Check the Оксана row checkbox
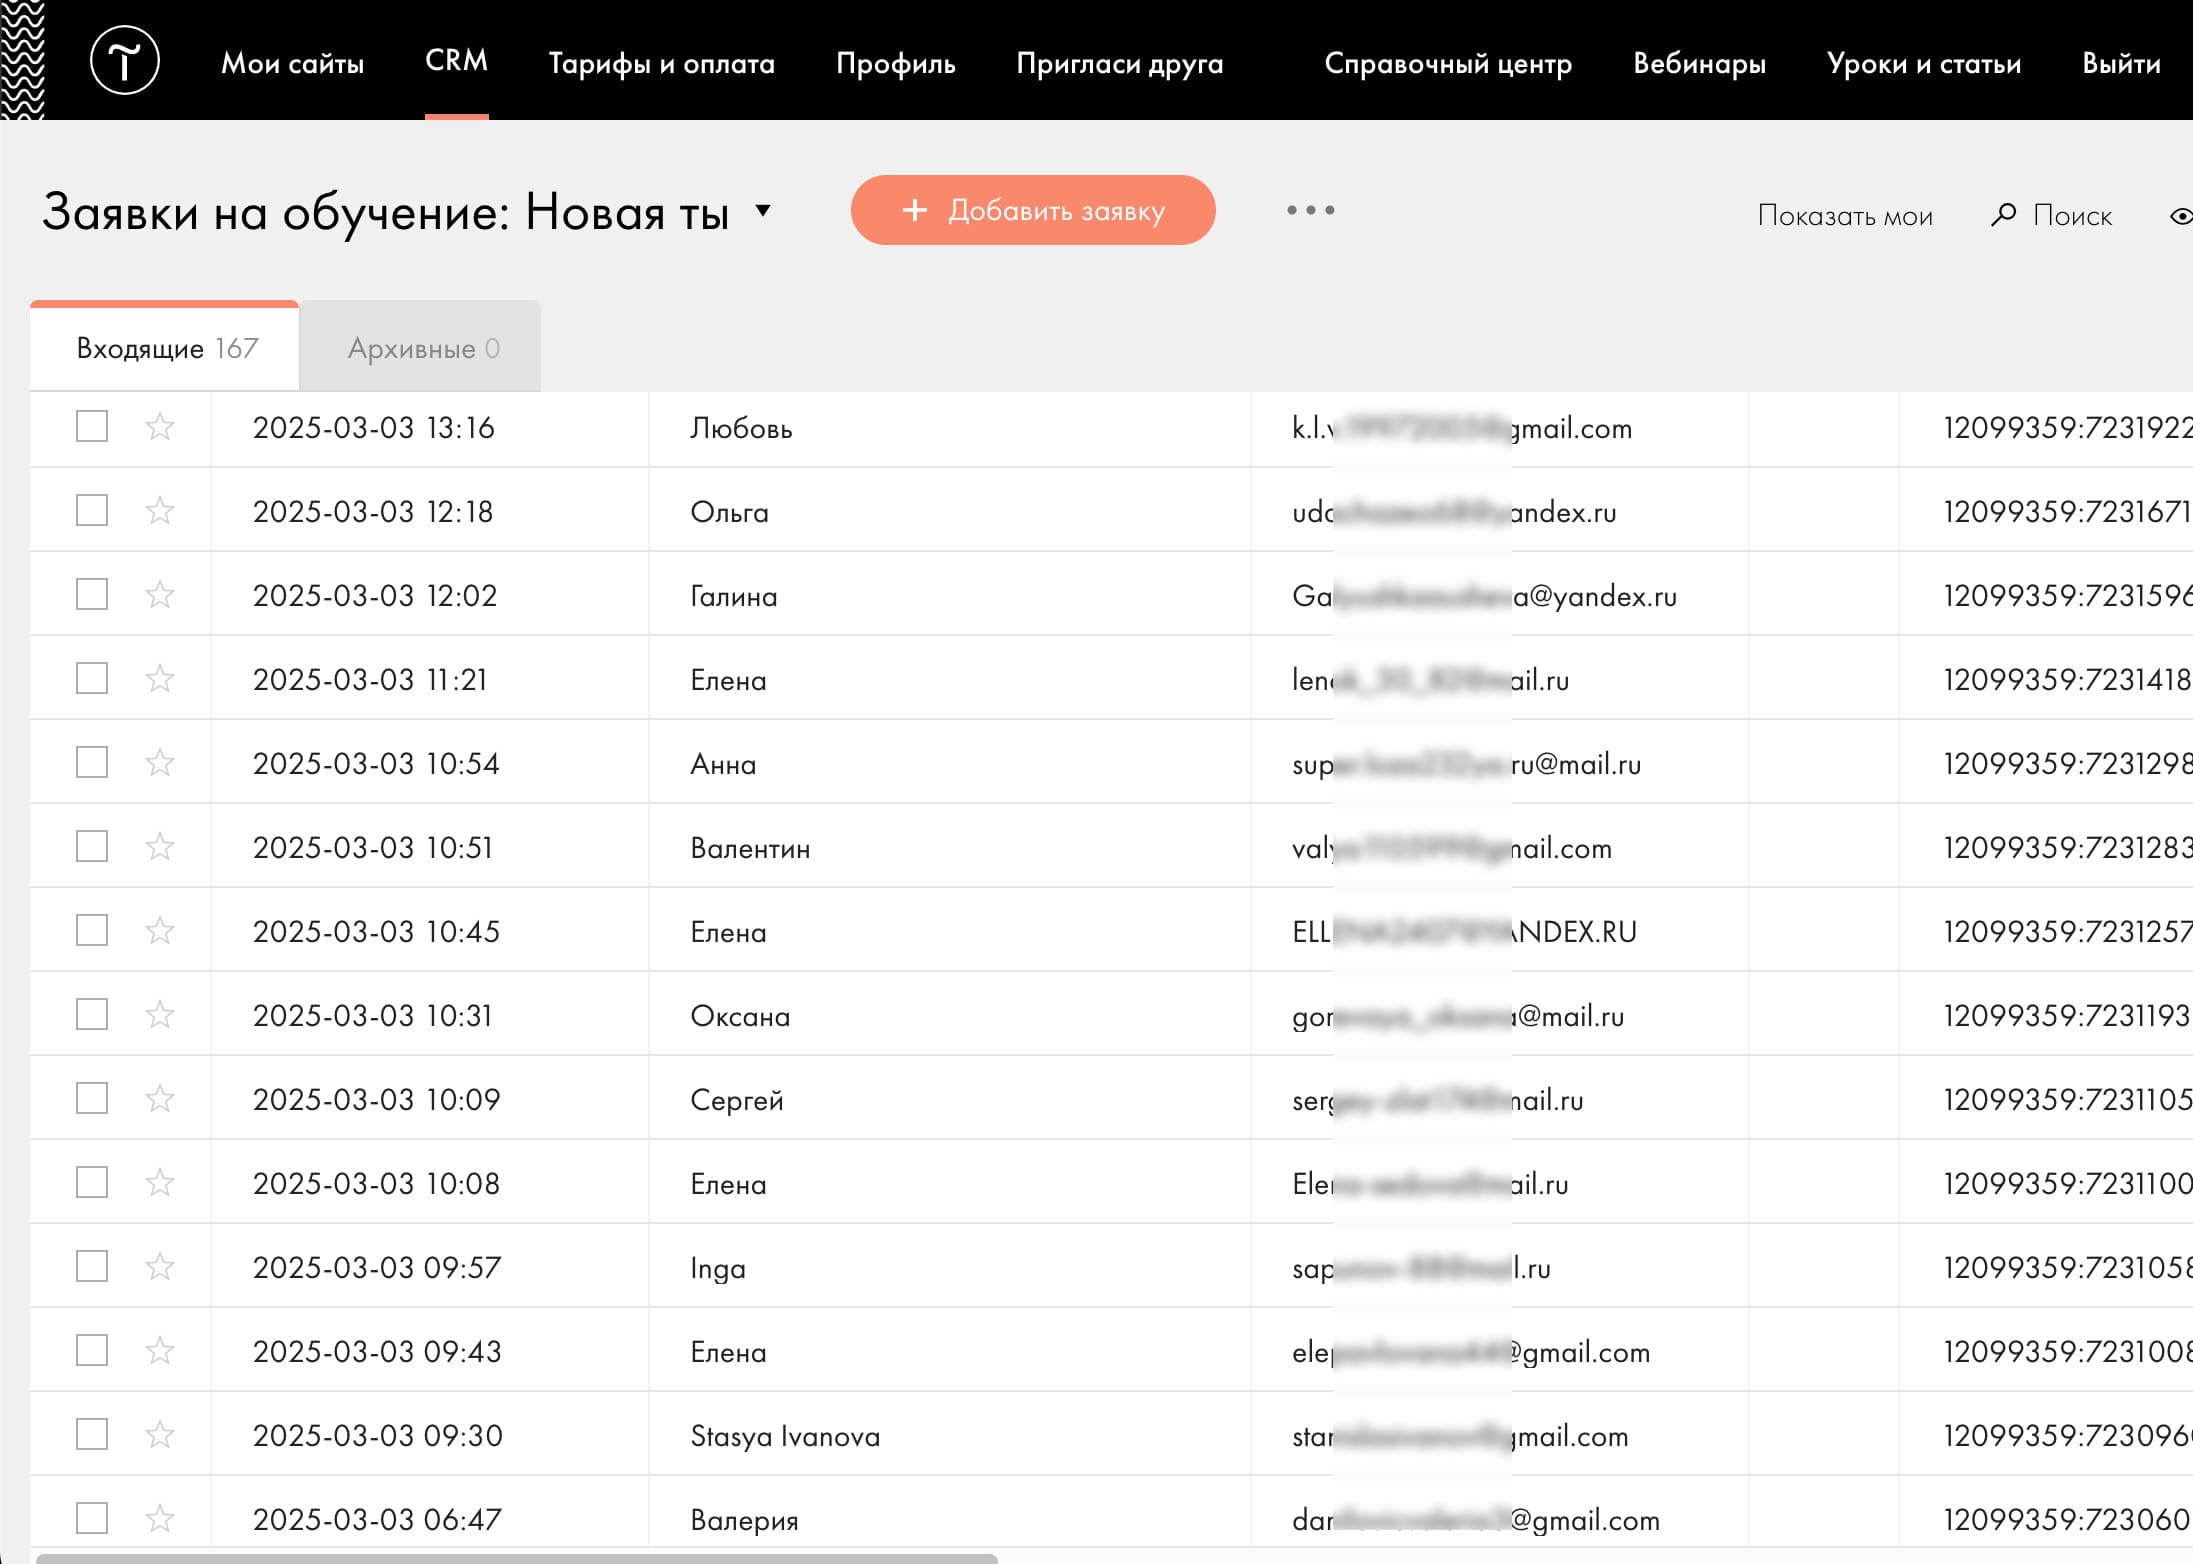 click(x=92, y=1014)
